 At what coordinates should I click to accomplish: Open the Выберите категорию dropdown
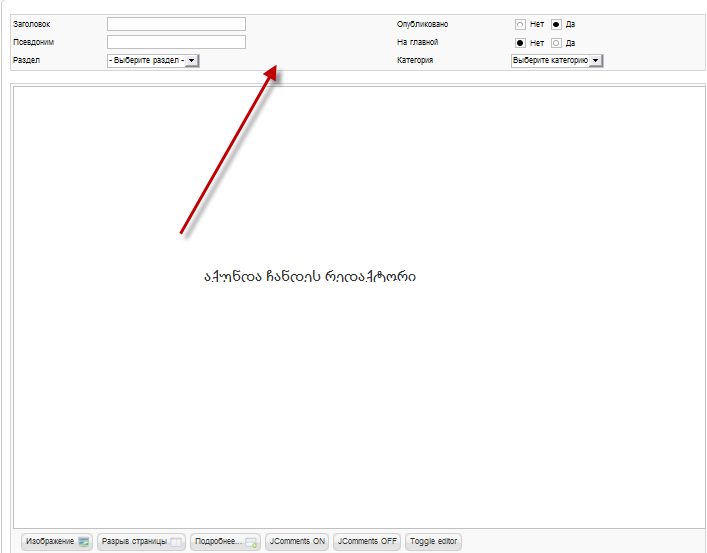click(557, 60)
